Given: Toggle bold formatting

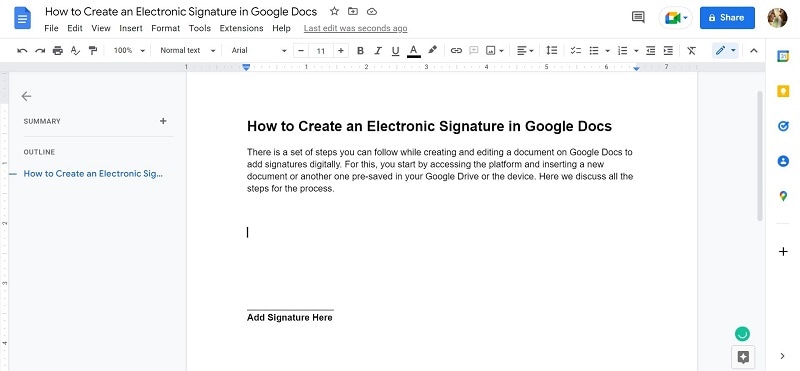Looking at the screenshot, I should [360, 51].
